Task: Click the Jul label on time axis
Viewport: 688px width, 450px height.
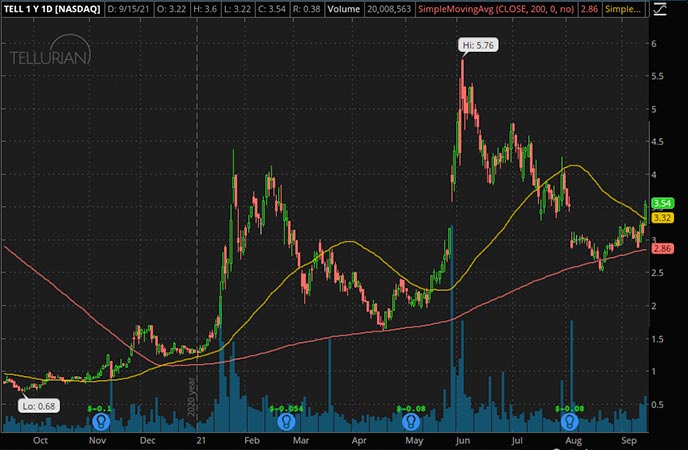Action: [x=517, y=440]
